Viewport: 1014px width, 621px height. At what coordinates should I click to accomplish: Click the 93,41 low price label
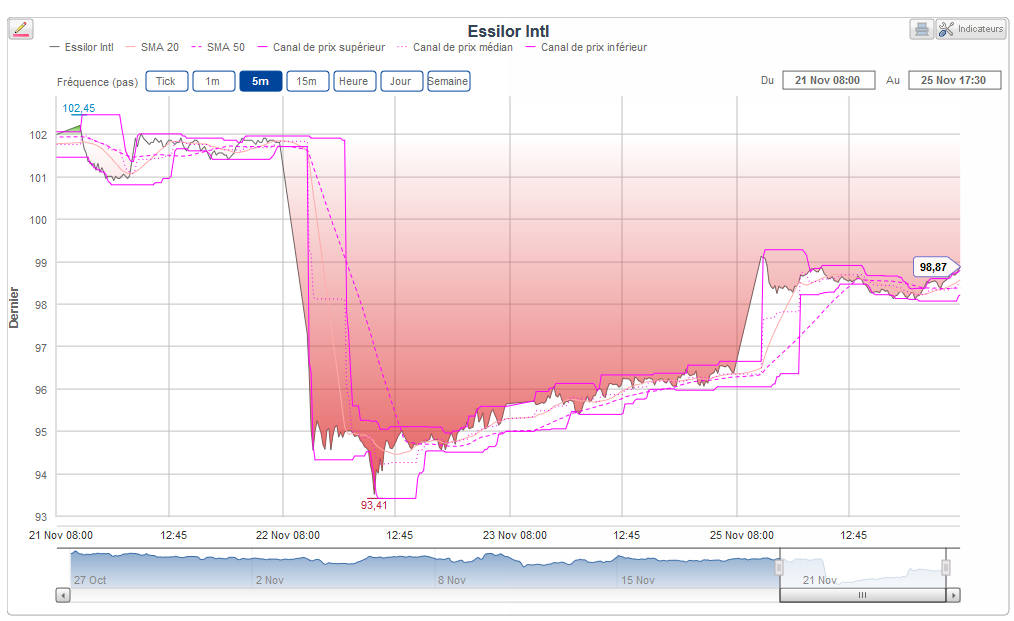click(x=374, y=505)
